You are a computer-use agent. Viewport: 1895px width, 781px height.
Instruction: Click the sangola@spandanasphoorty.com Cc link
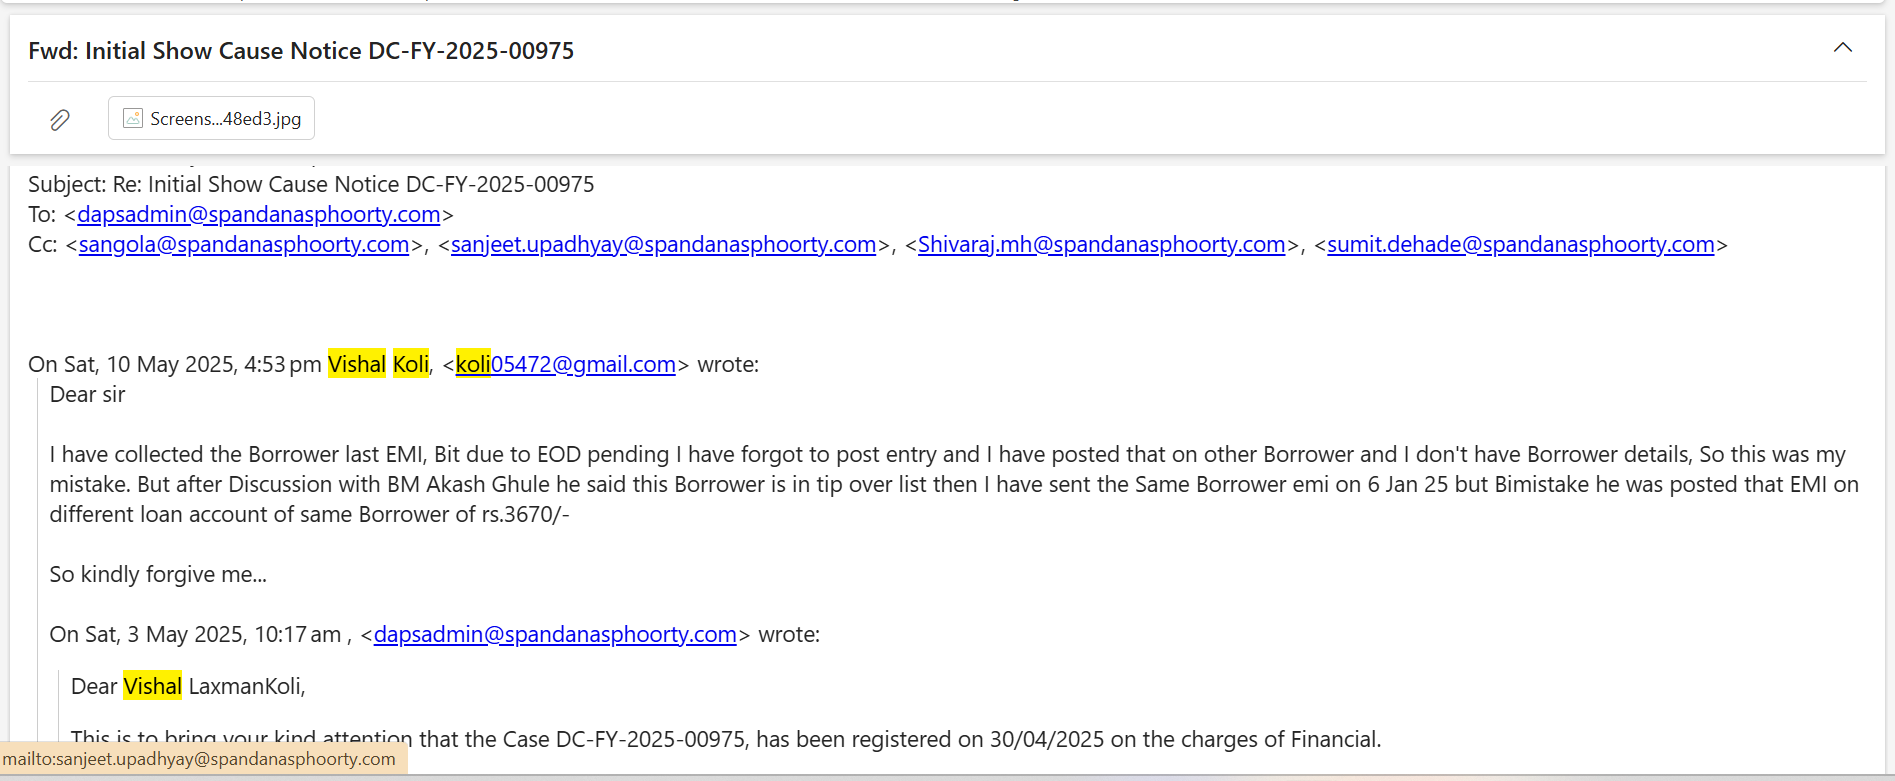[x=243, y=244]
